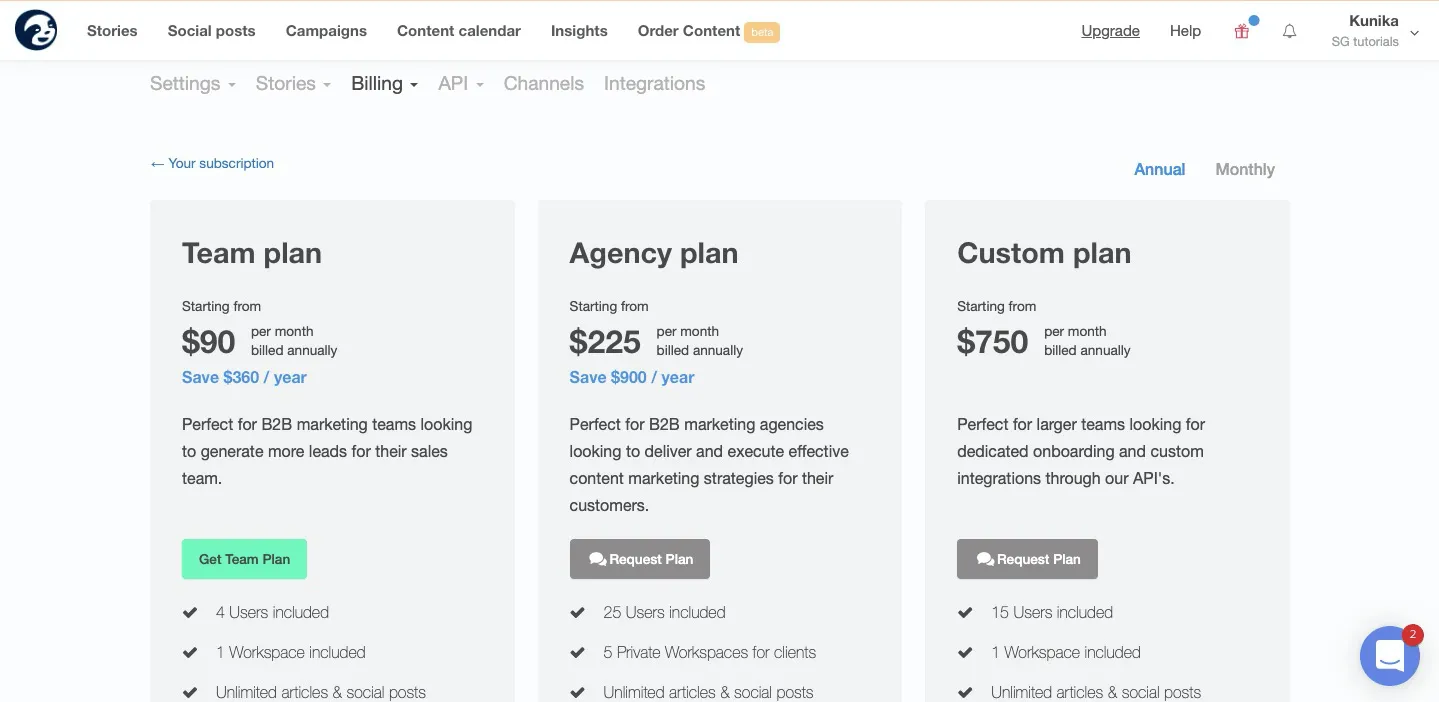
Task: Go to the Content calendar tab
Action: (459, 31)
